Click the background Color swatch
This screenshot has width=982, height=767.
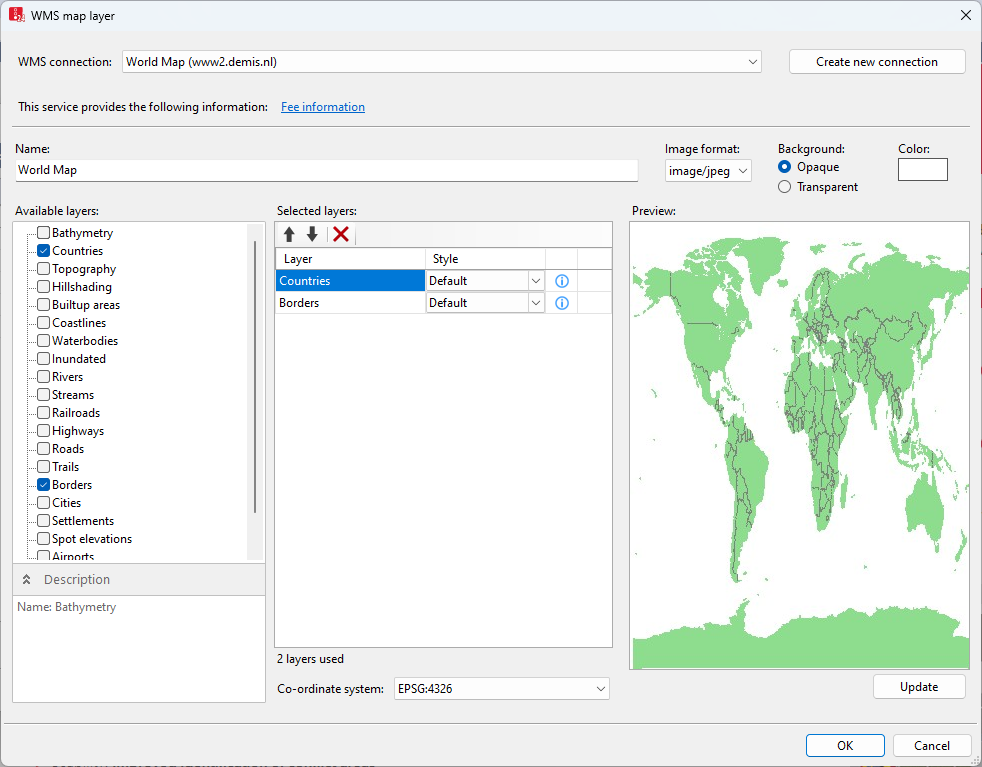922,170
